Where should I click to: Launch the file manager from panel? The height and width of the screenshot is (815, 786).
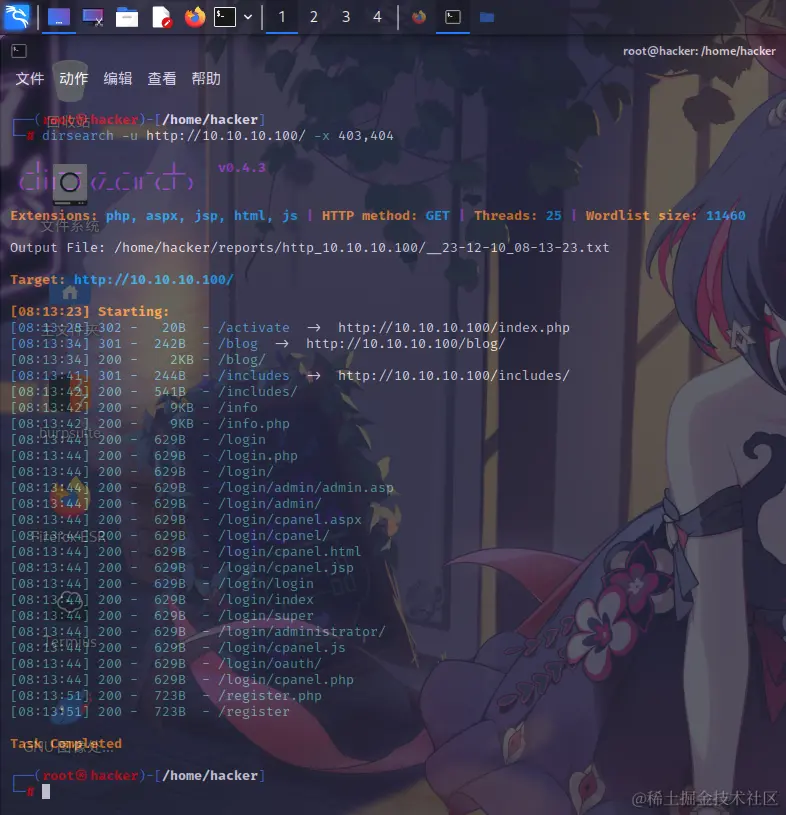[x=127, y=17]
